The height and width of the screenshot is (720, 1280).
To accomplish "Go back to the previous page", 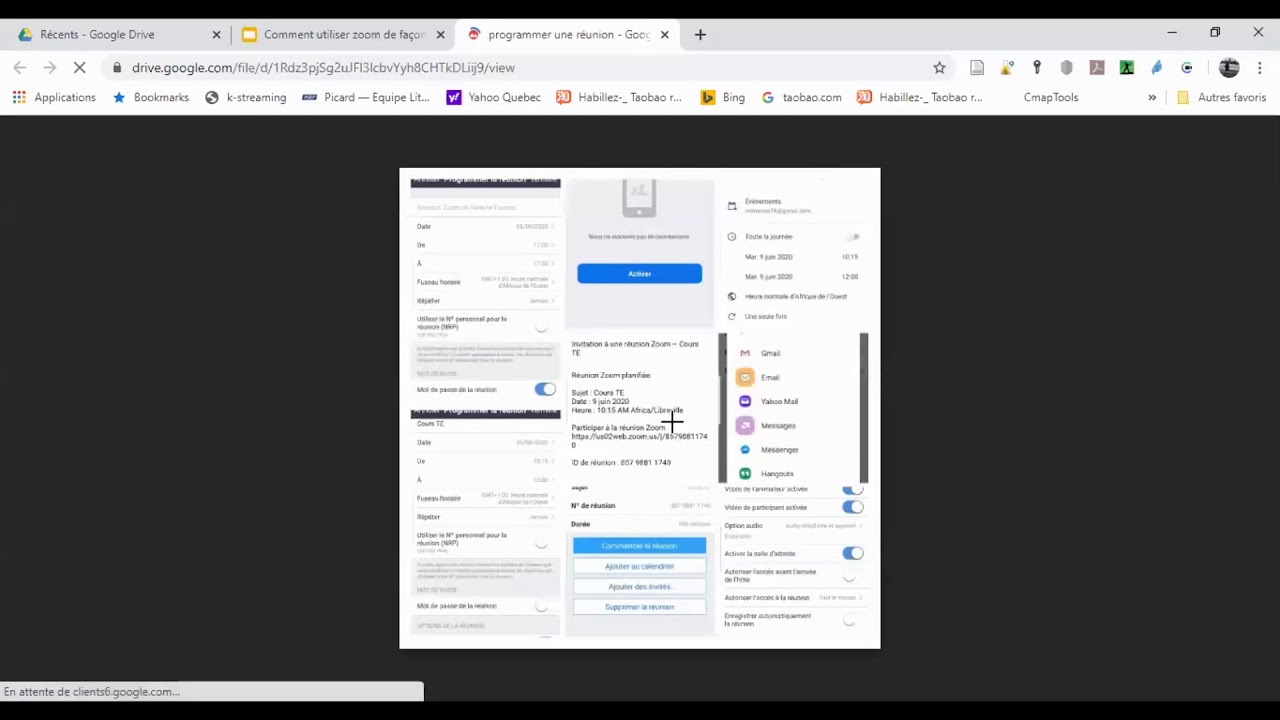I will coord(20,67).
